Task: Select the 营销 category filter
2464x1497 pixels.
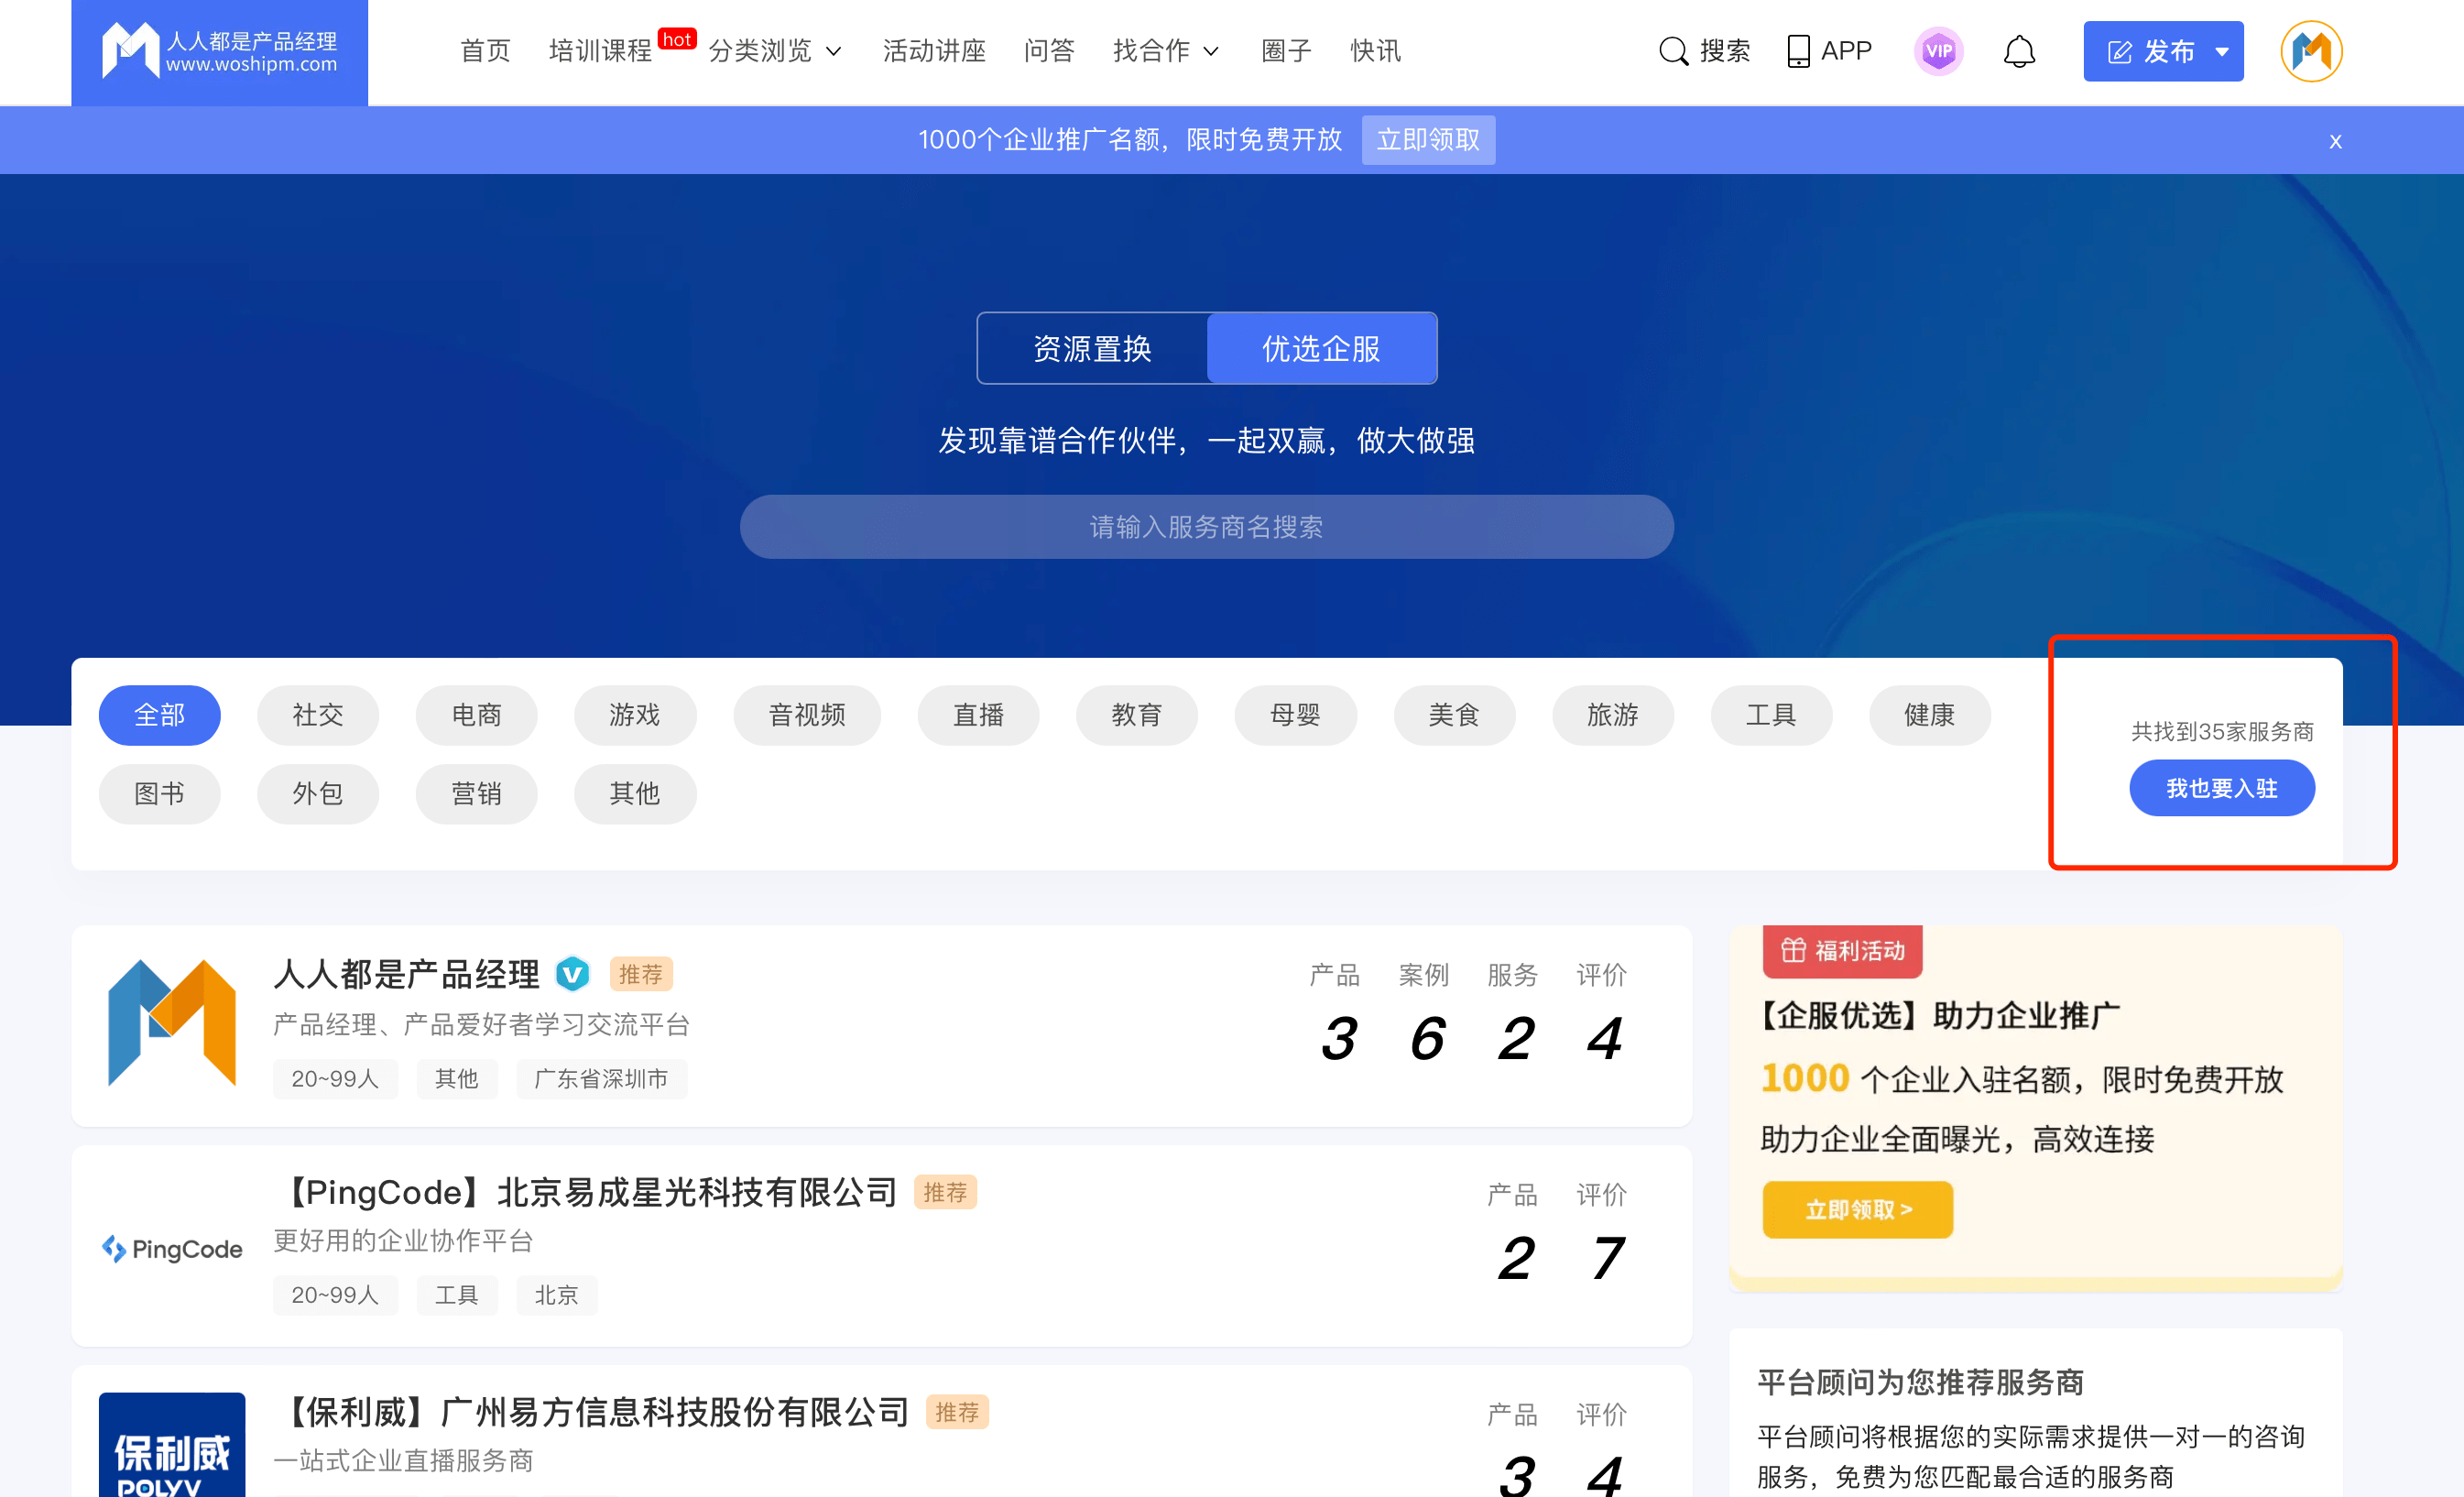Action: (476, 794)
